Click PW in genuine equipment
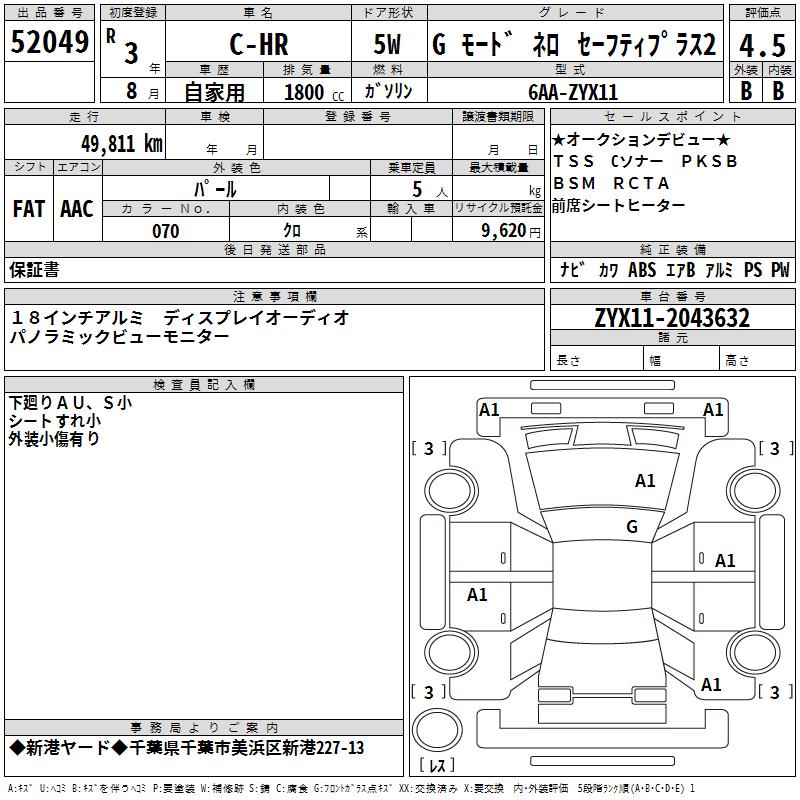Image resolution: width=800 pixels, height=800 pixels. (780, 269)
